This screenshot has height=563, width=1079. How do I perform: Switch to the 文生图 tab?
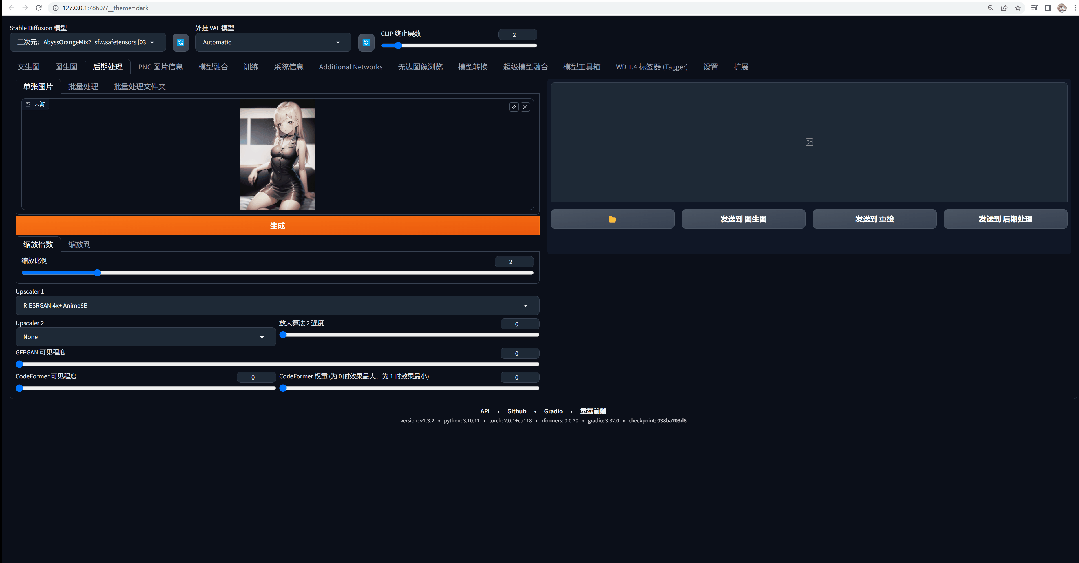click(x=28, y=67)
